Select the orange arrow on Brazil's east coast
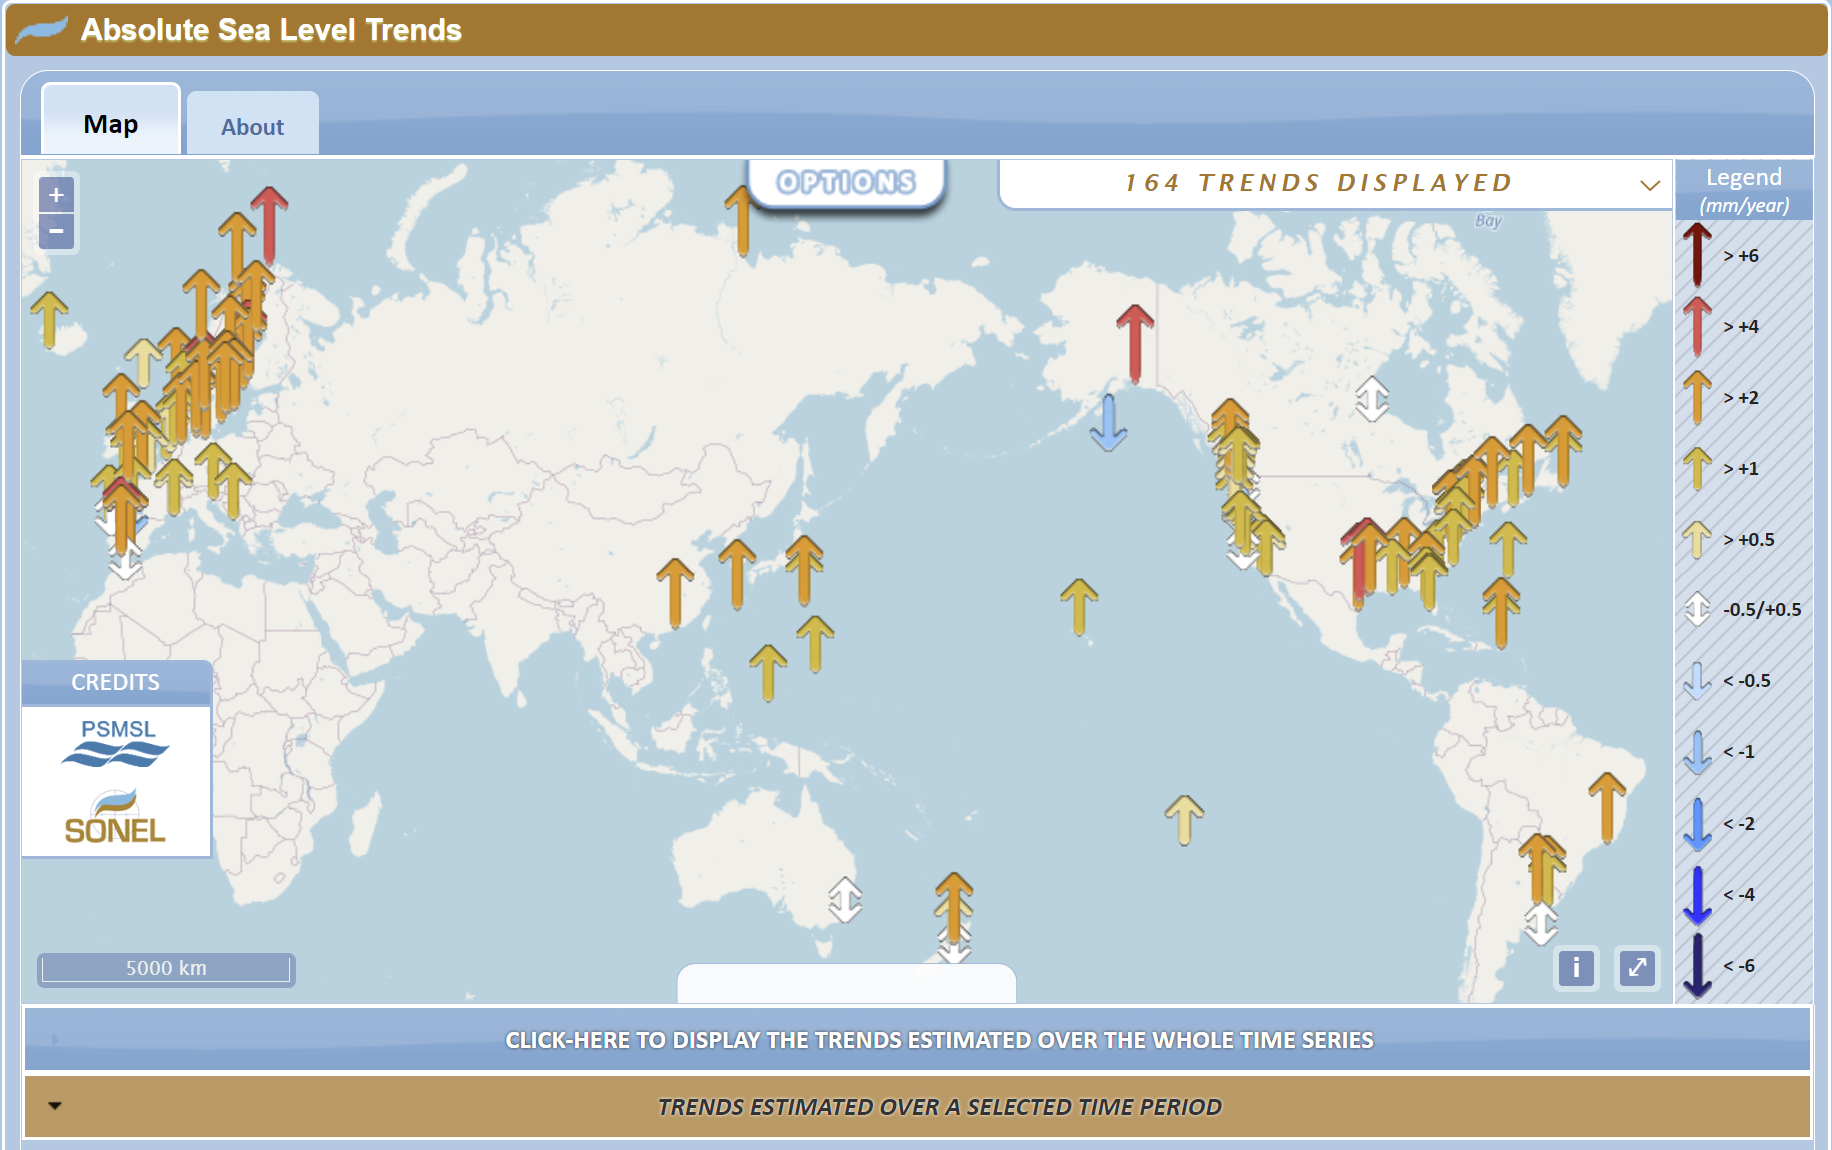This screenshot has width=1832, height=1150. tap(1607, 805)
